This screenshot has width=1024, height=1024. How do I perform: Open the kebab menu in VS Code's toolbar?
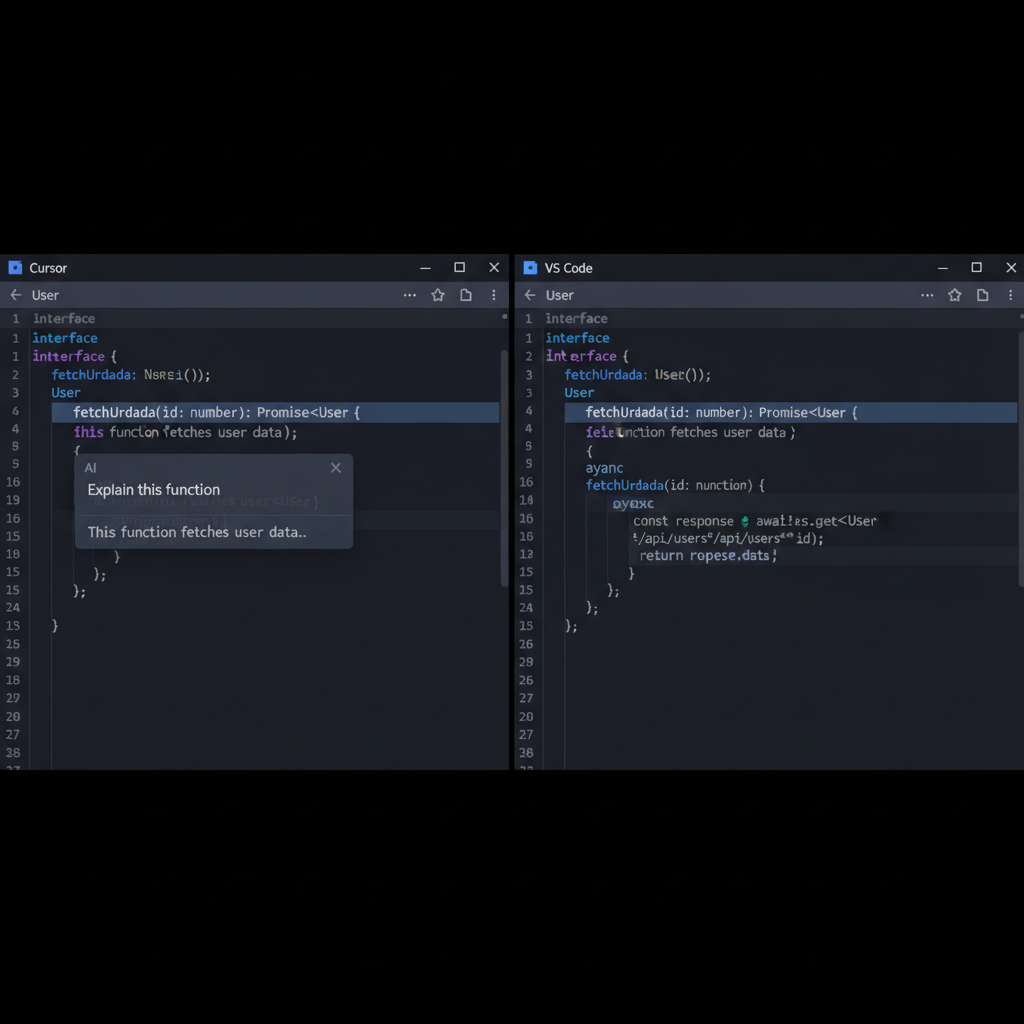(1010, 295)
